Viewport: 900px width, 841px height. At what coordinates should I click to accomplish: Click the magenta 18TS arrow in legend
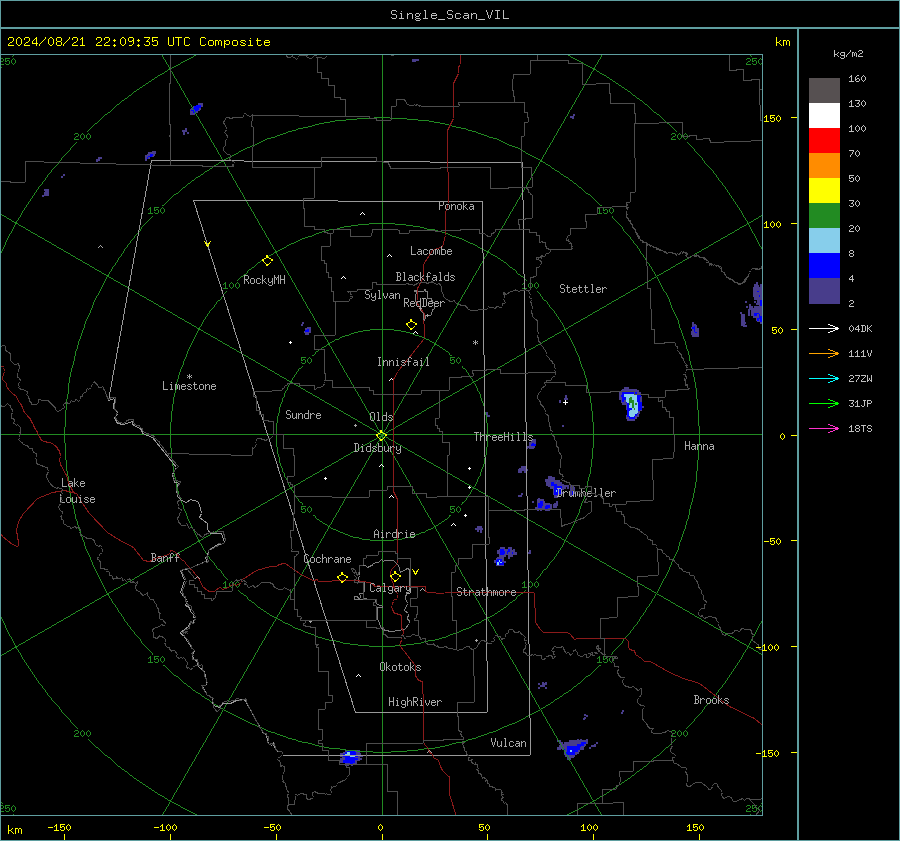(x=824, y=428)
